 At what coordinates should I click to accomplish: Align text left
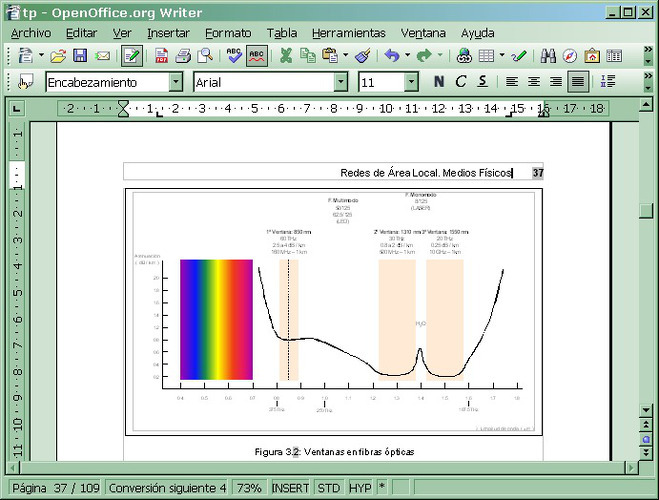(511, 82)
